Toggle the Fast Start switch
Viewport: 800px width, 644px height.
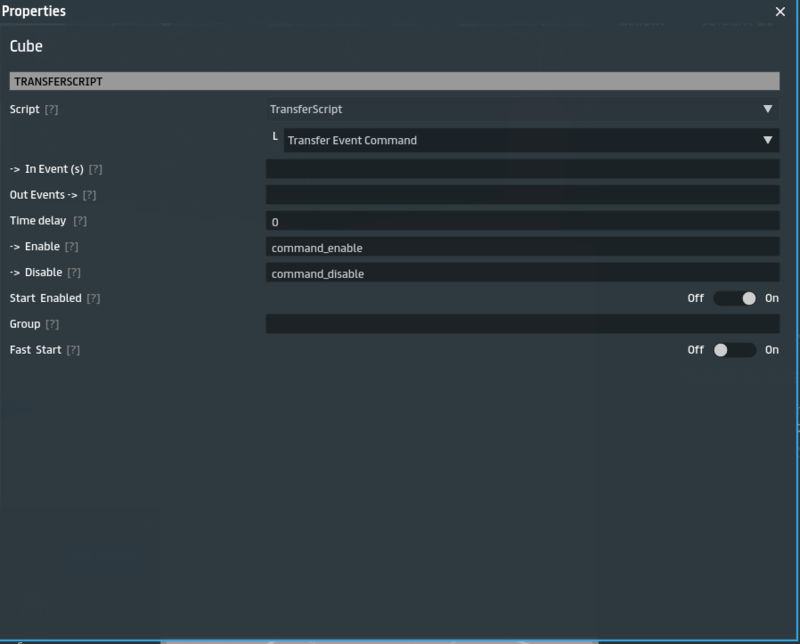[735, 350]
